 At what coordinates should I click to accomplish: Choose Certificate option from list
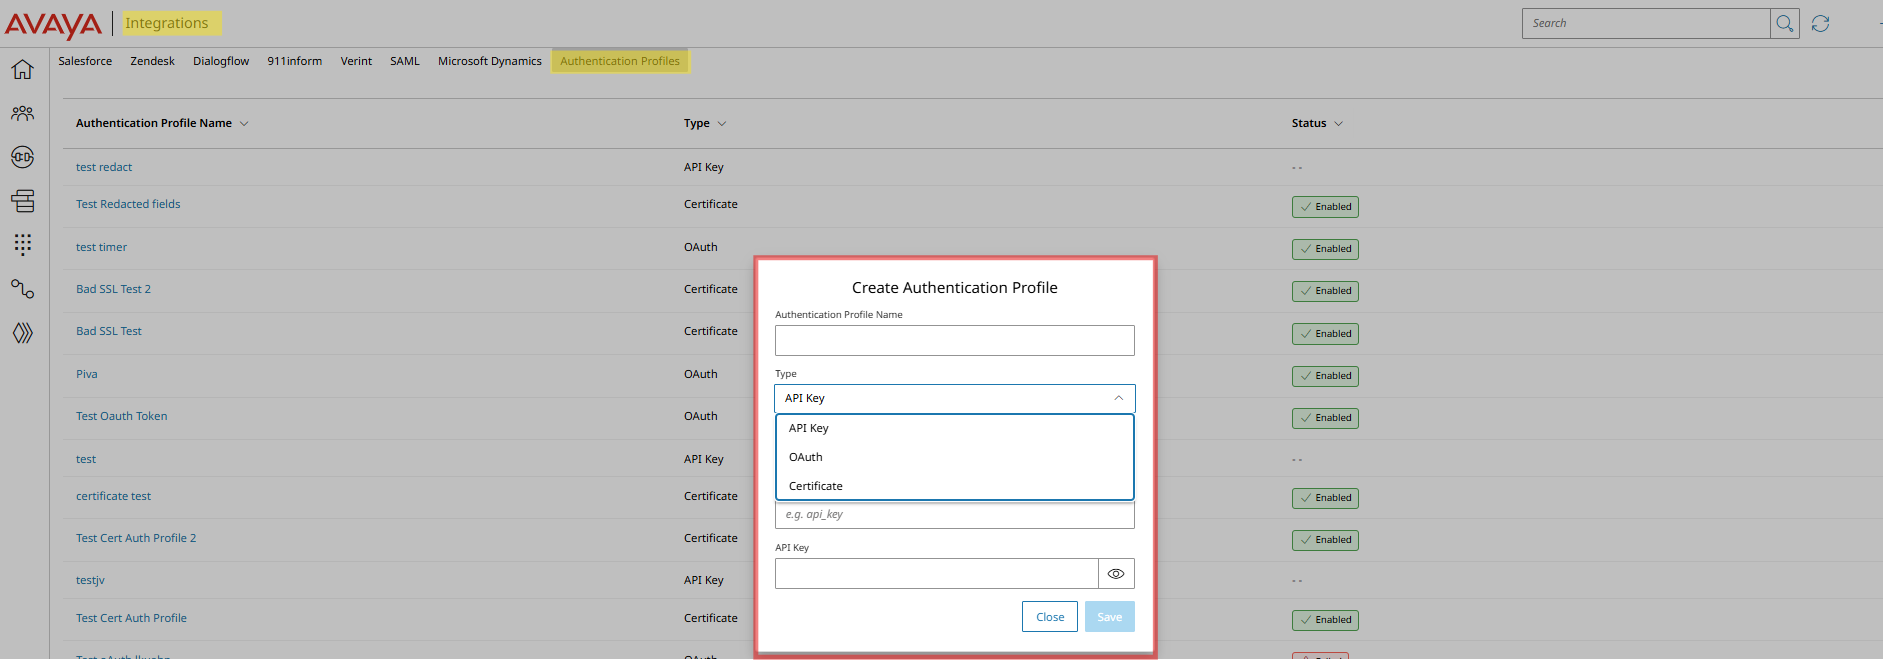point(955,486)
